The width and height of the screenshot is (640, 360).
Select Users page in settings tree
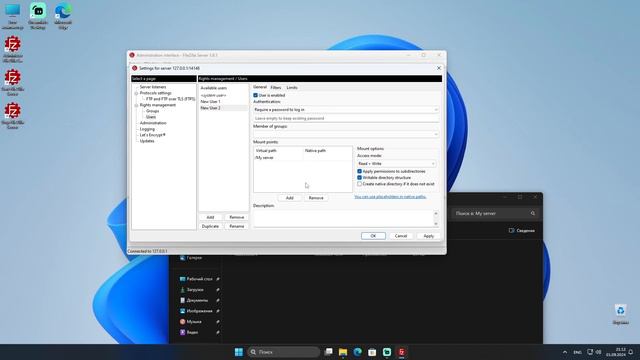(151, 117)
